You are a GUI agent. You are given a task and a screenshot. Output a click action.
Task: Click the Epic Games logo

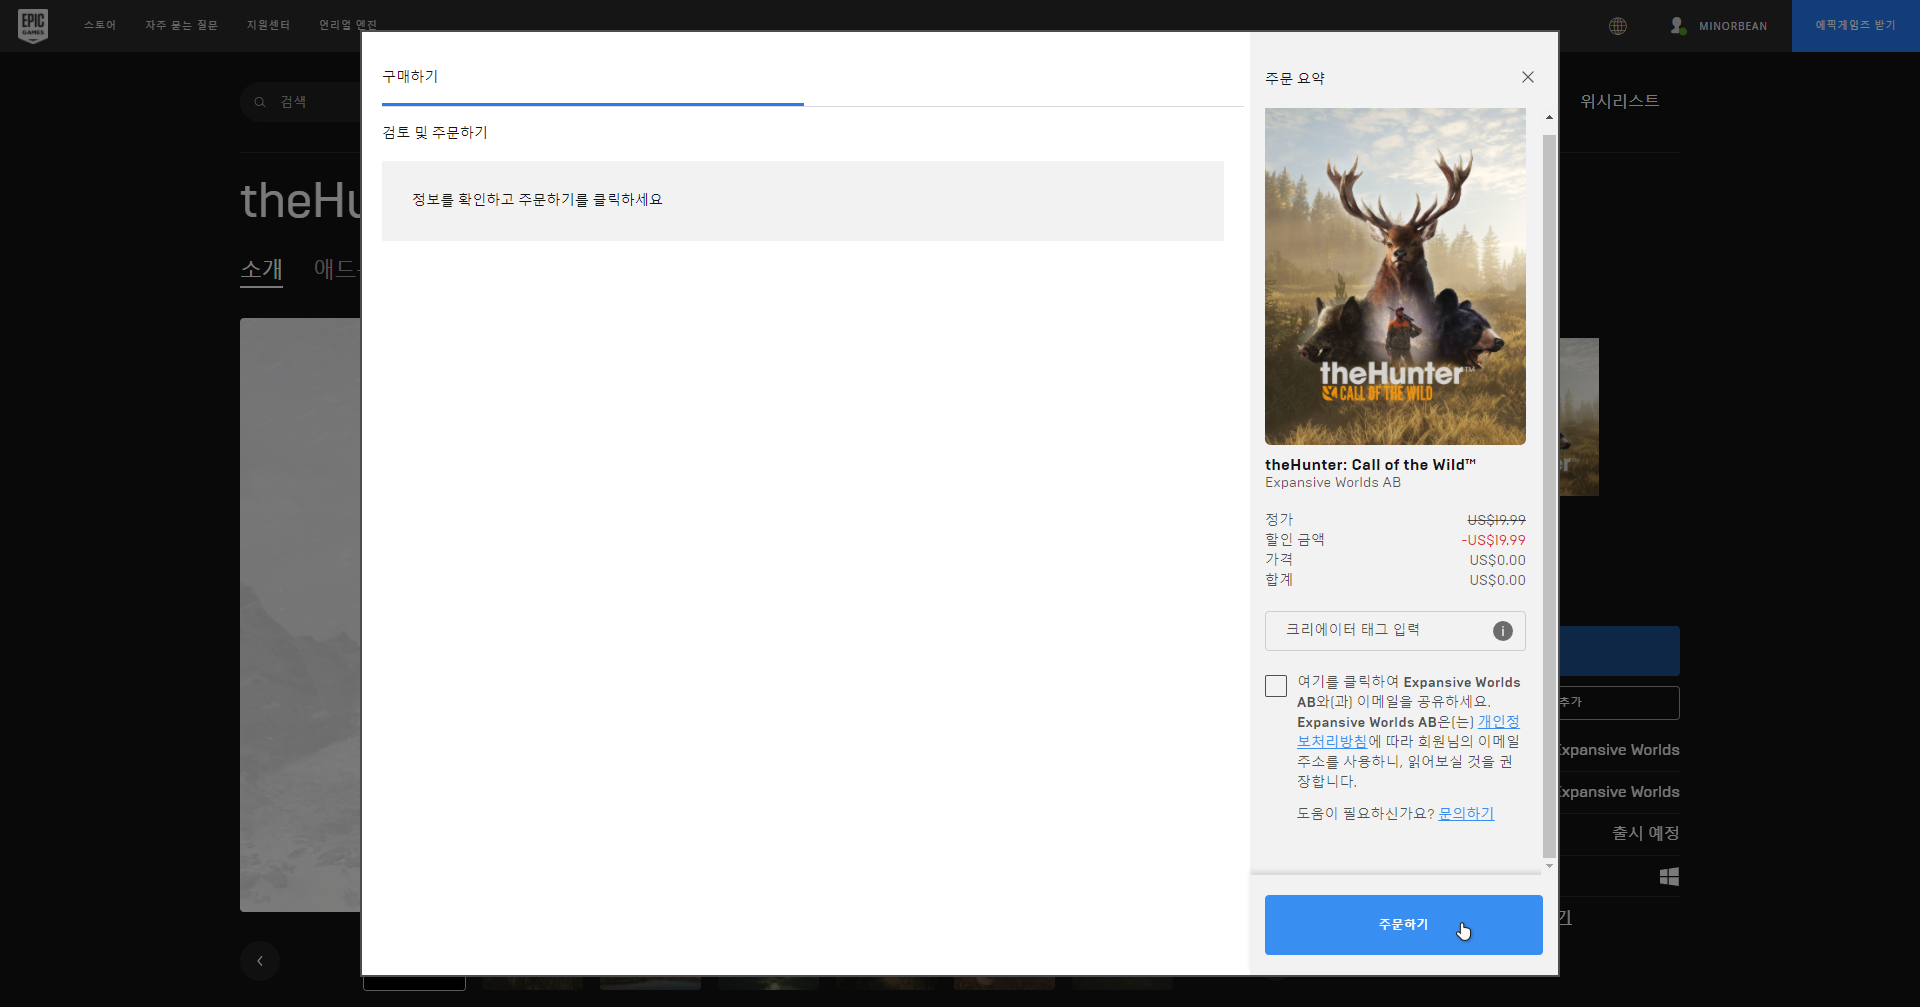(33, 25)
